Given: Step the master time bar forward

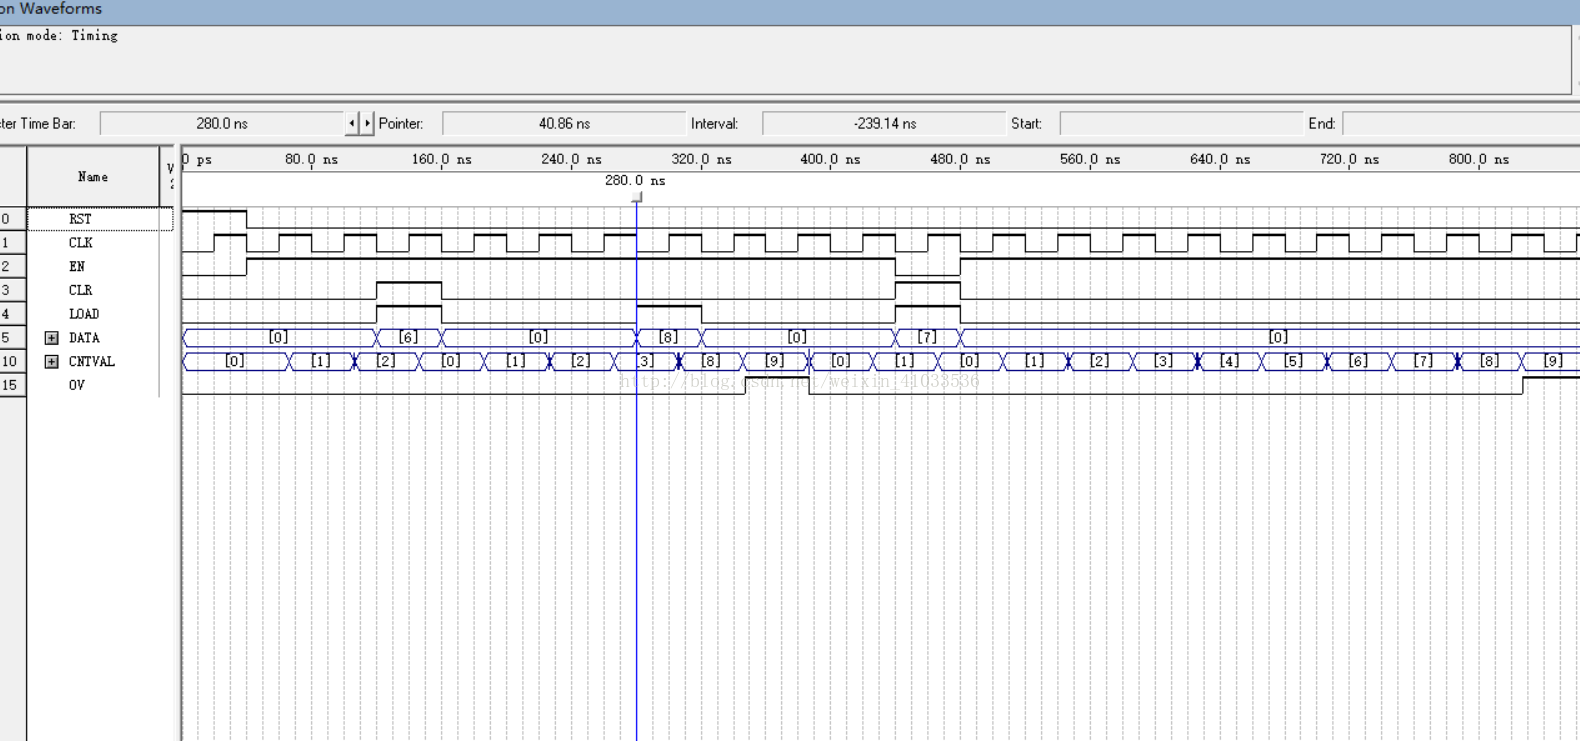Looking at the screenshot, I should [367, 123].
